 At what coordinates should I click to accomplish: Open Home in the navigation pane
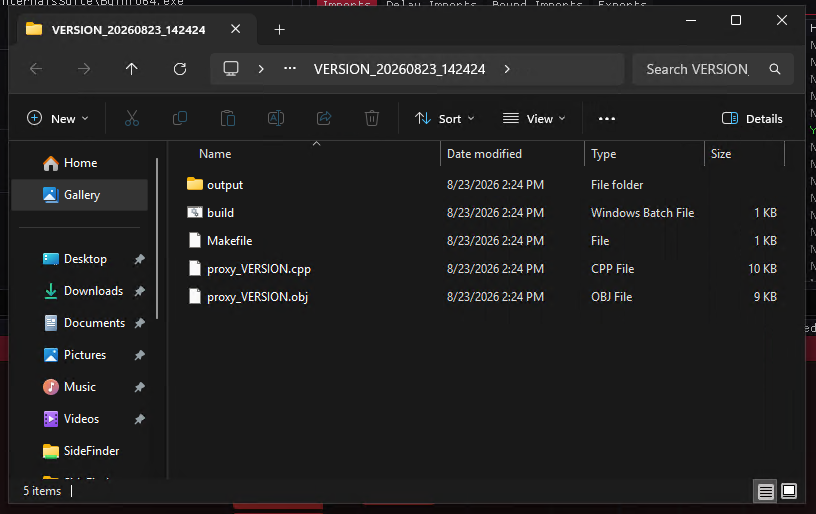coord(79,163)
